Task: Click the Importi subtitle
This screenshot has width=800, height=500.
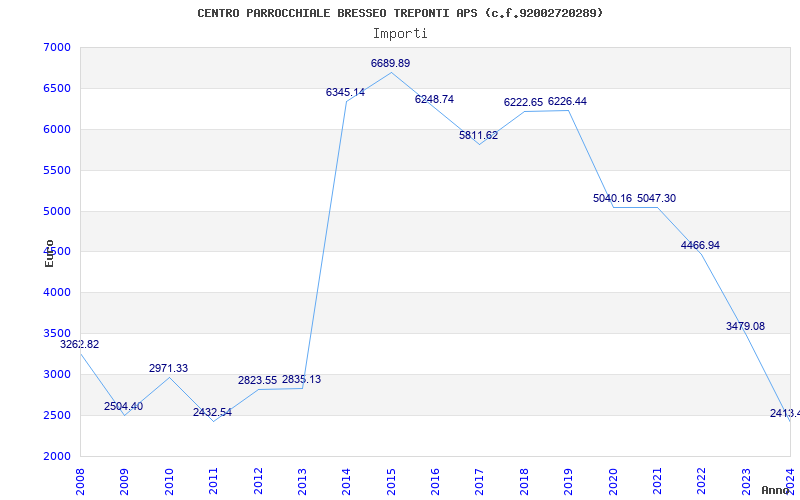Action: click(x=400, y=34)
